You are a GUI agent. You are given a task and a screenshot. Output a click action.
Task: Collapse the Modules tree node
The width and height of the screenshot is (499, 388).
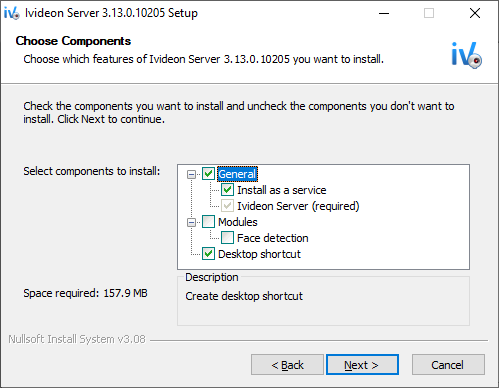(191, 222)
